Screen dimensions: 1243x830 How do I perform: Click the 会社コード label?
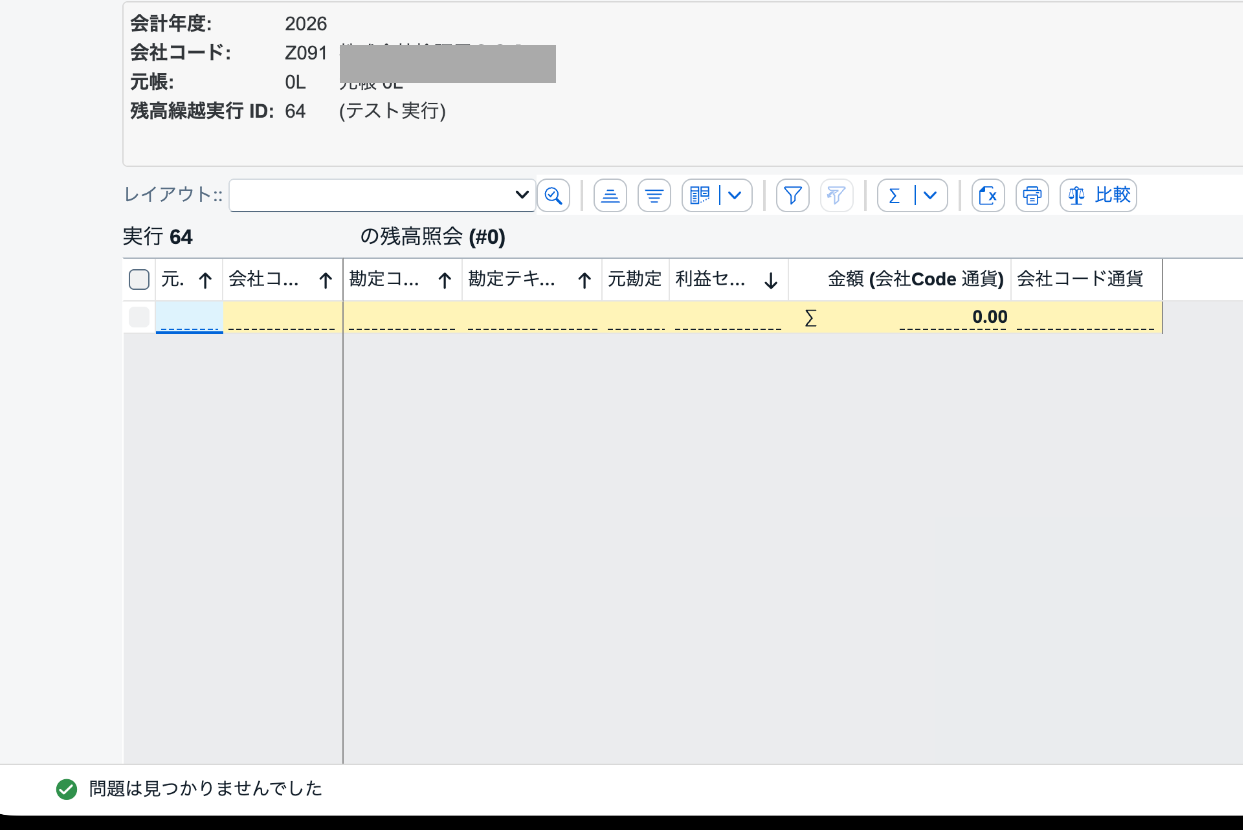point(181,53)
